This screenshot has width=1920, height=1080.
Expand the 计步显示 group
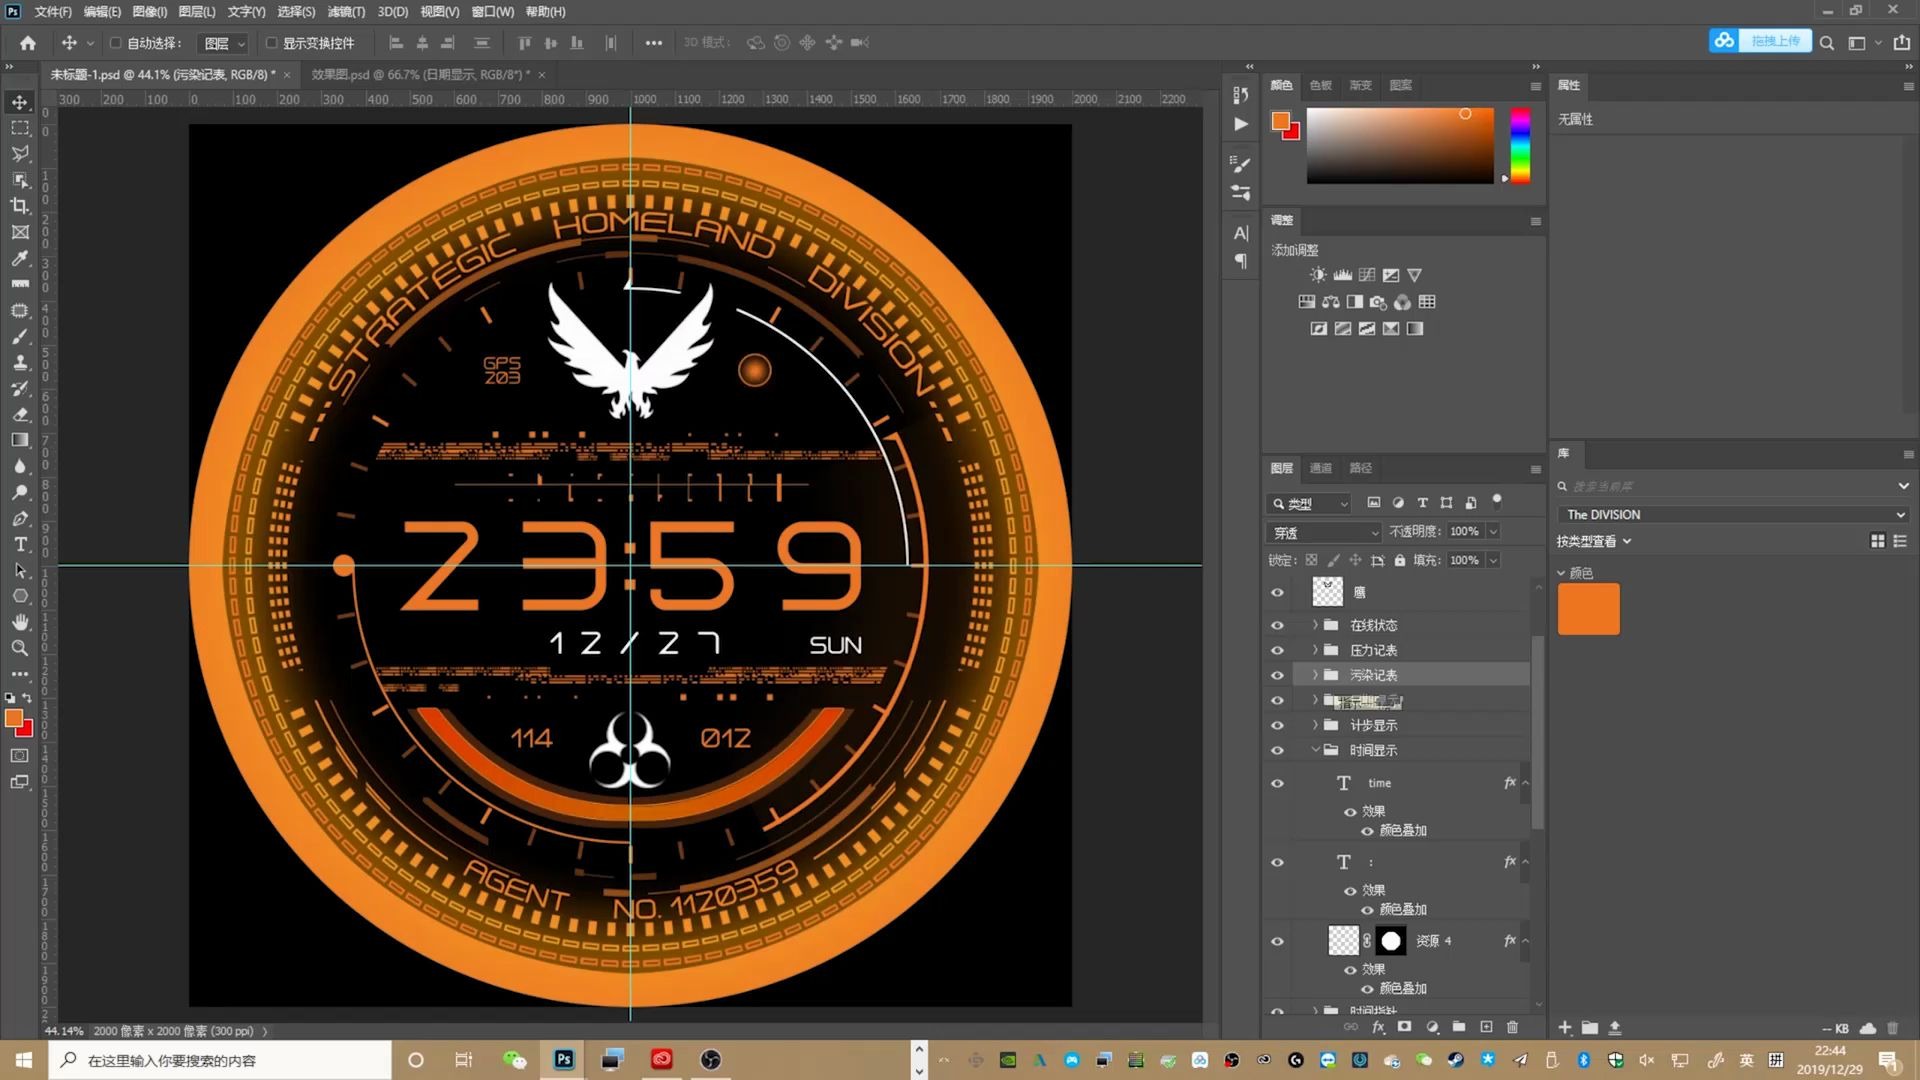[x=1315, y=725]
